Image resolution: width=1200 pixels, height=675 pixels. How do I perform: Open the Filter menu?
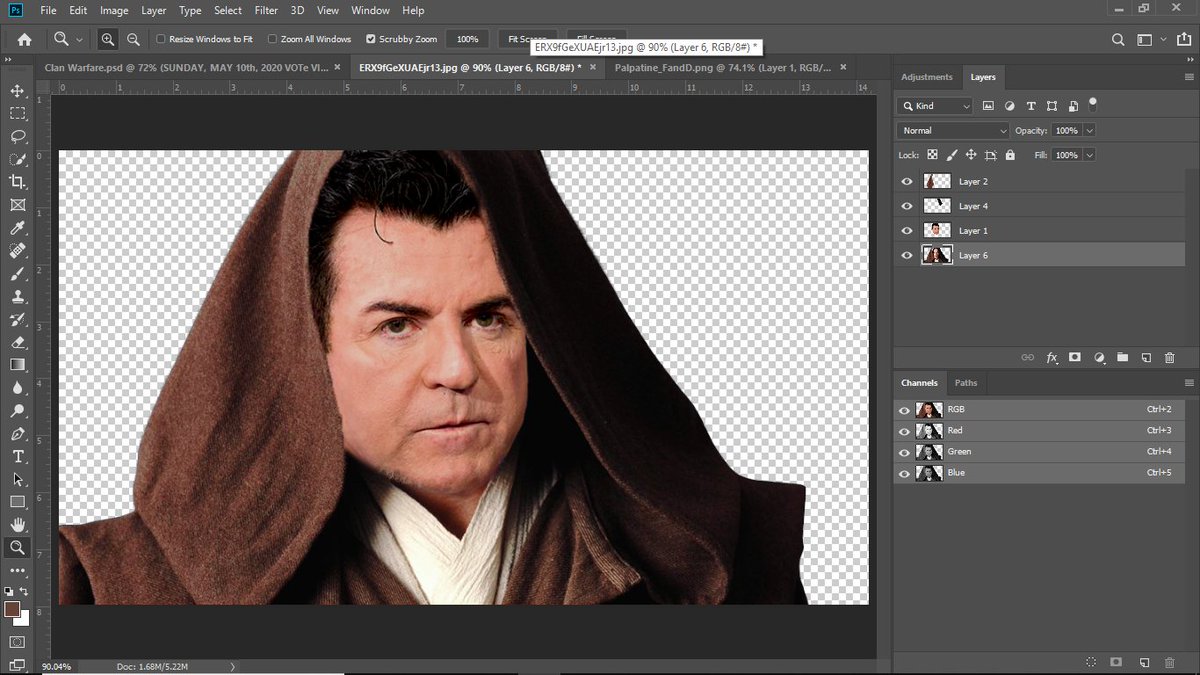[x=266, y=10]
